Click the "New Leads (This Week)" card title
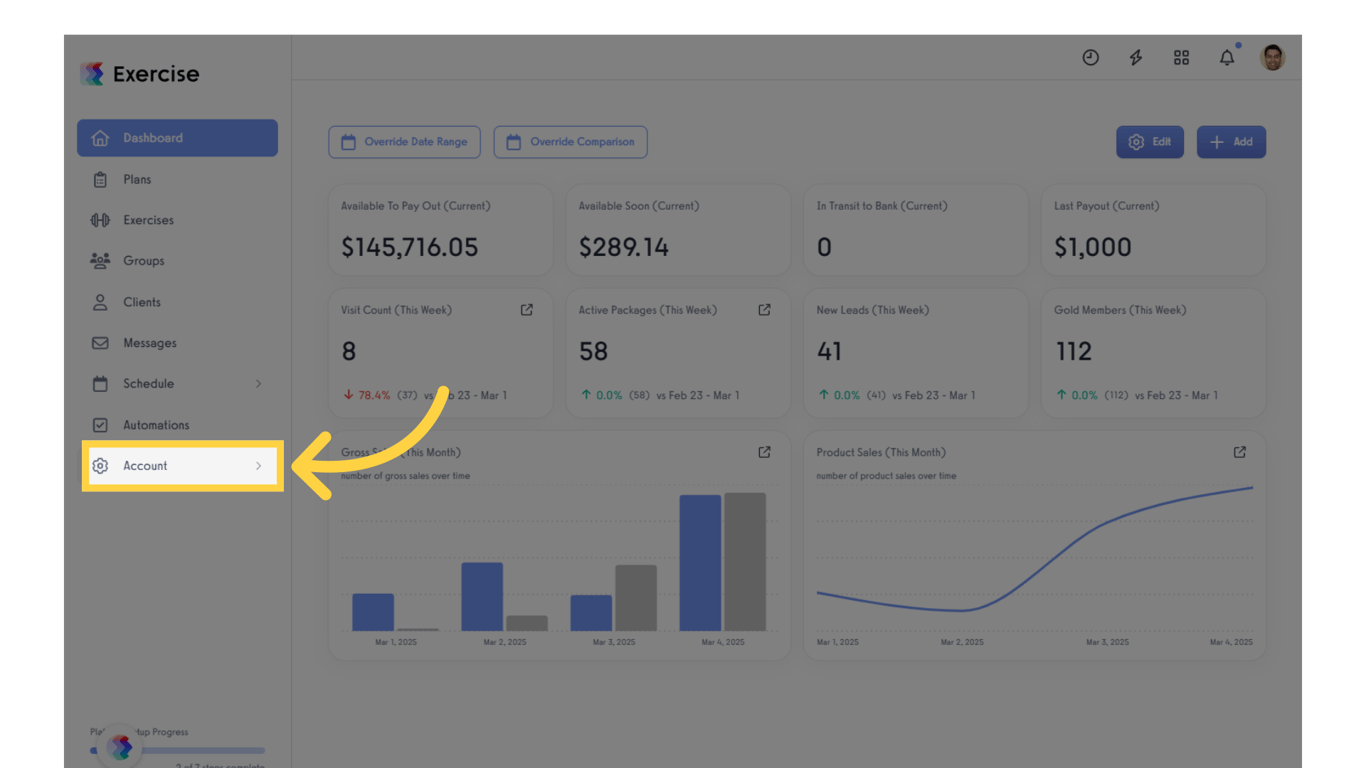1366x768 pixels. [x=873, y=310]
